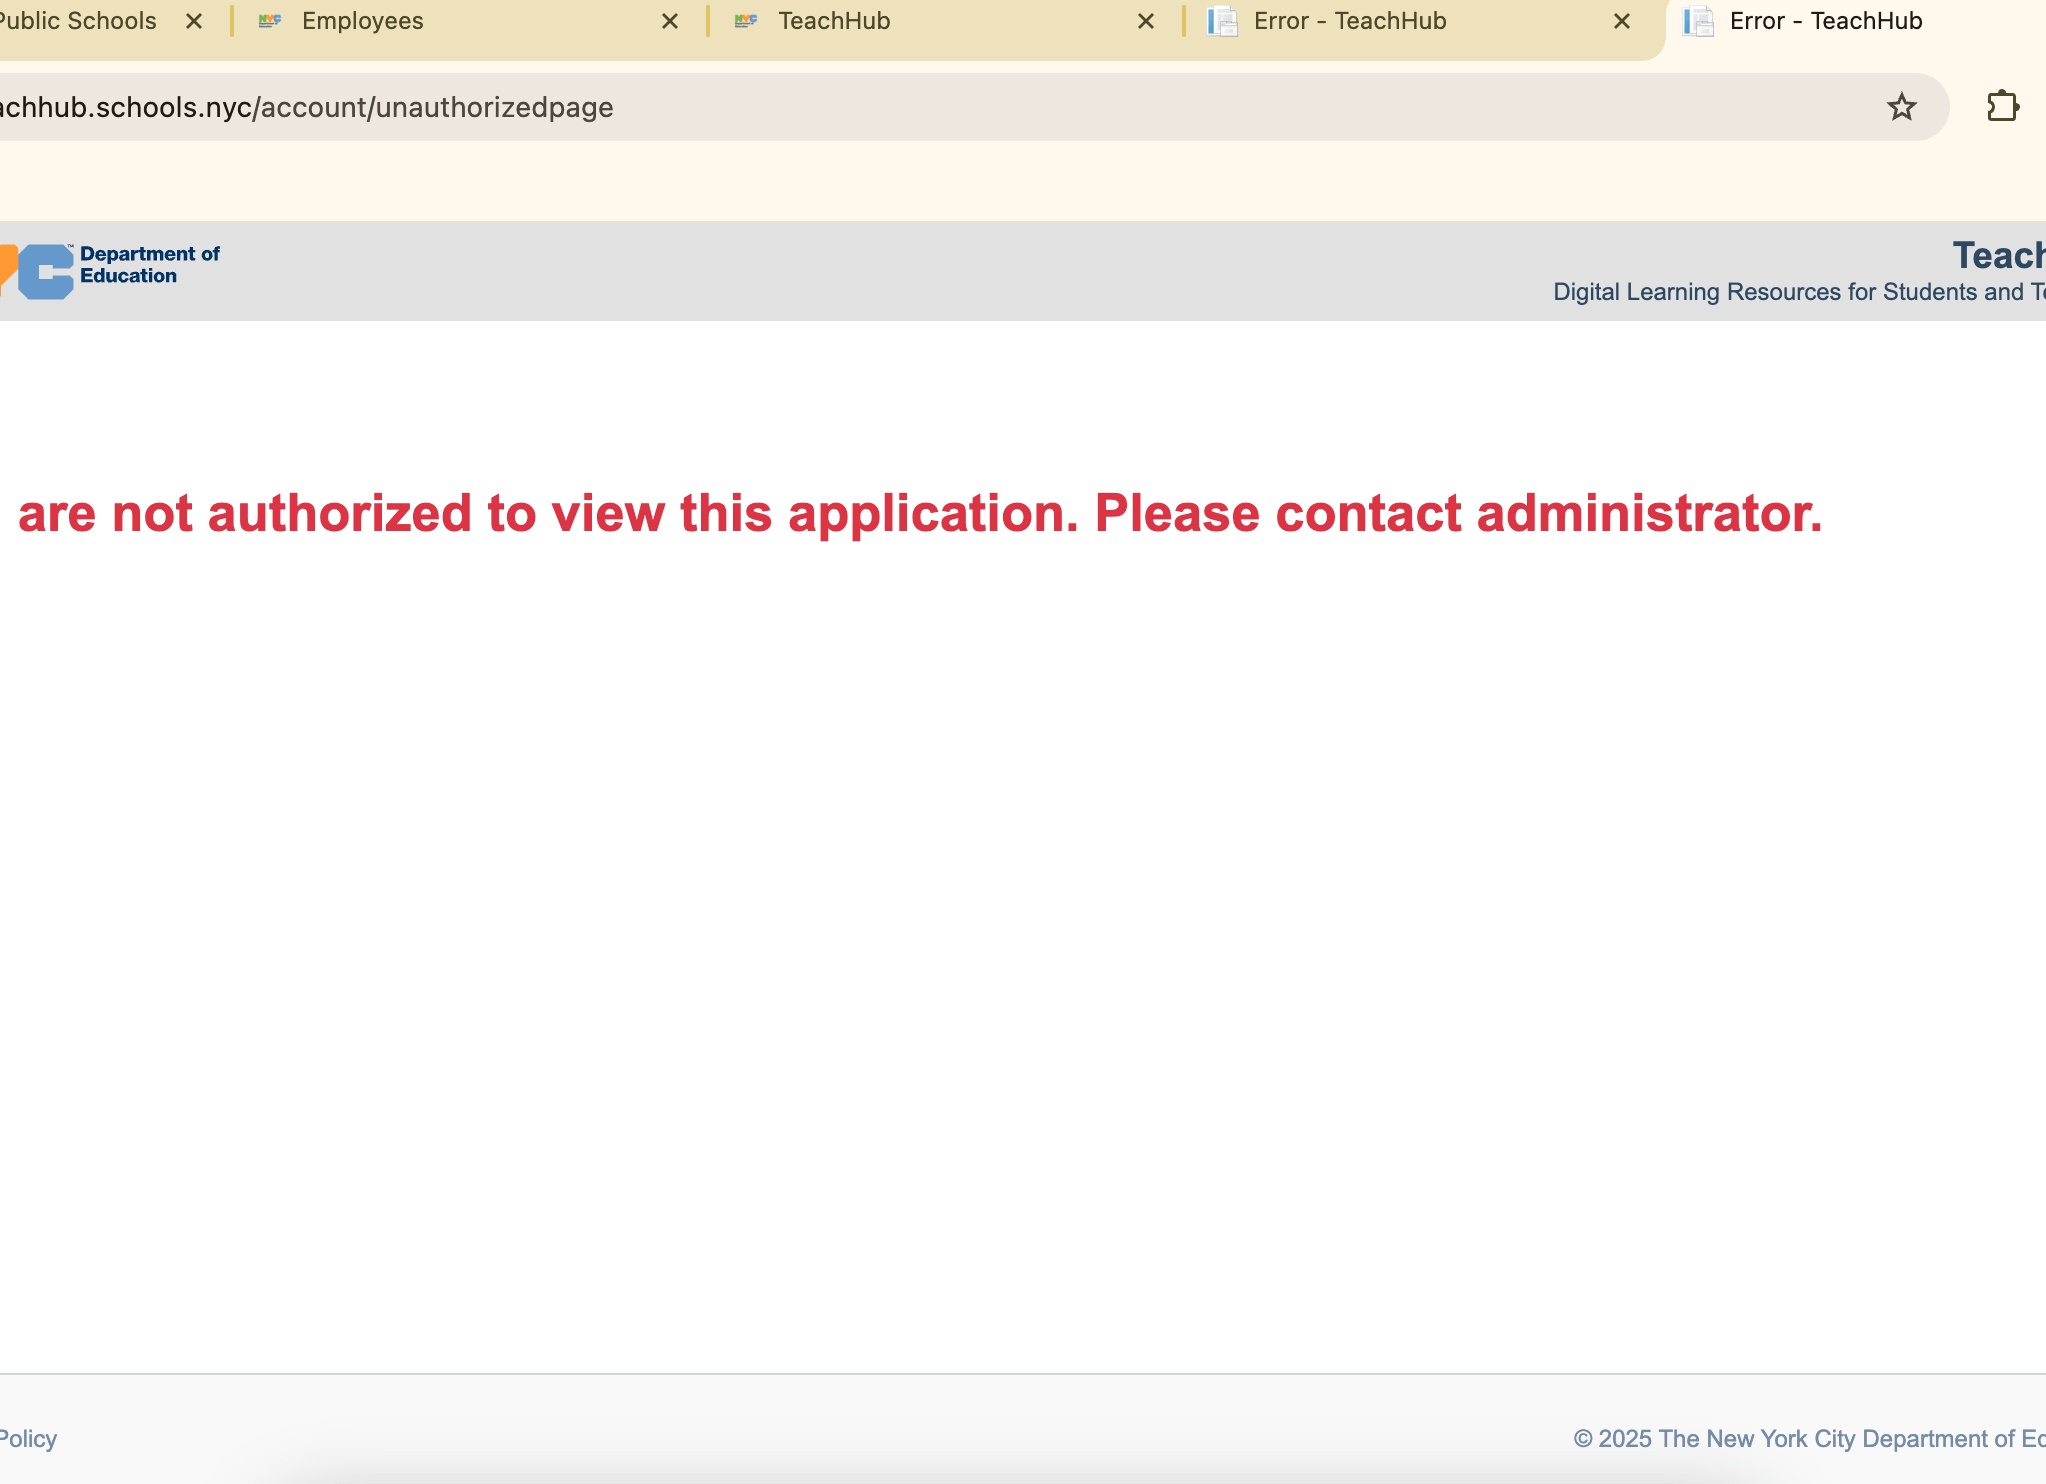Close the Employees tab

coord(670,21)
